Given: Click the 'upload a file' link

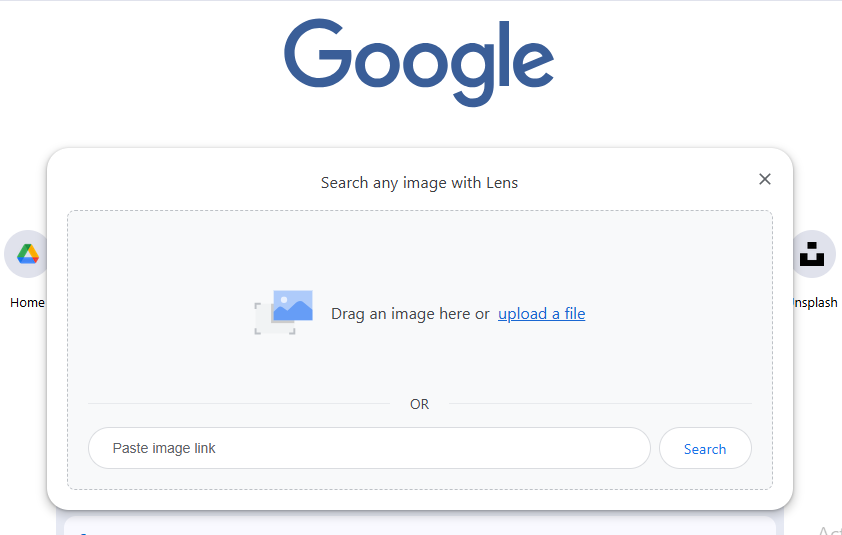Looking at the screenshot, I should pos(541,314).
